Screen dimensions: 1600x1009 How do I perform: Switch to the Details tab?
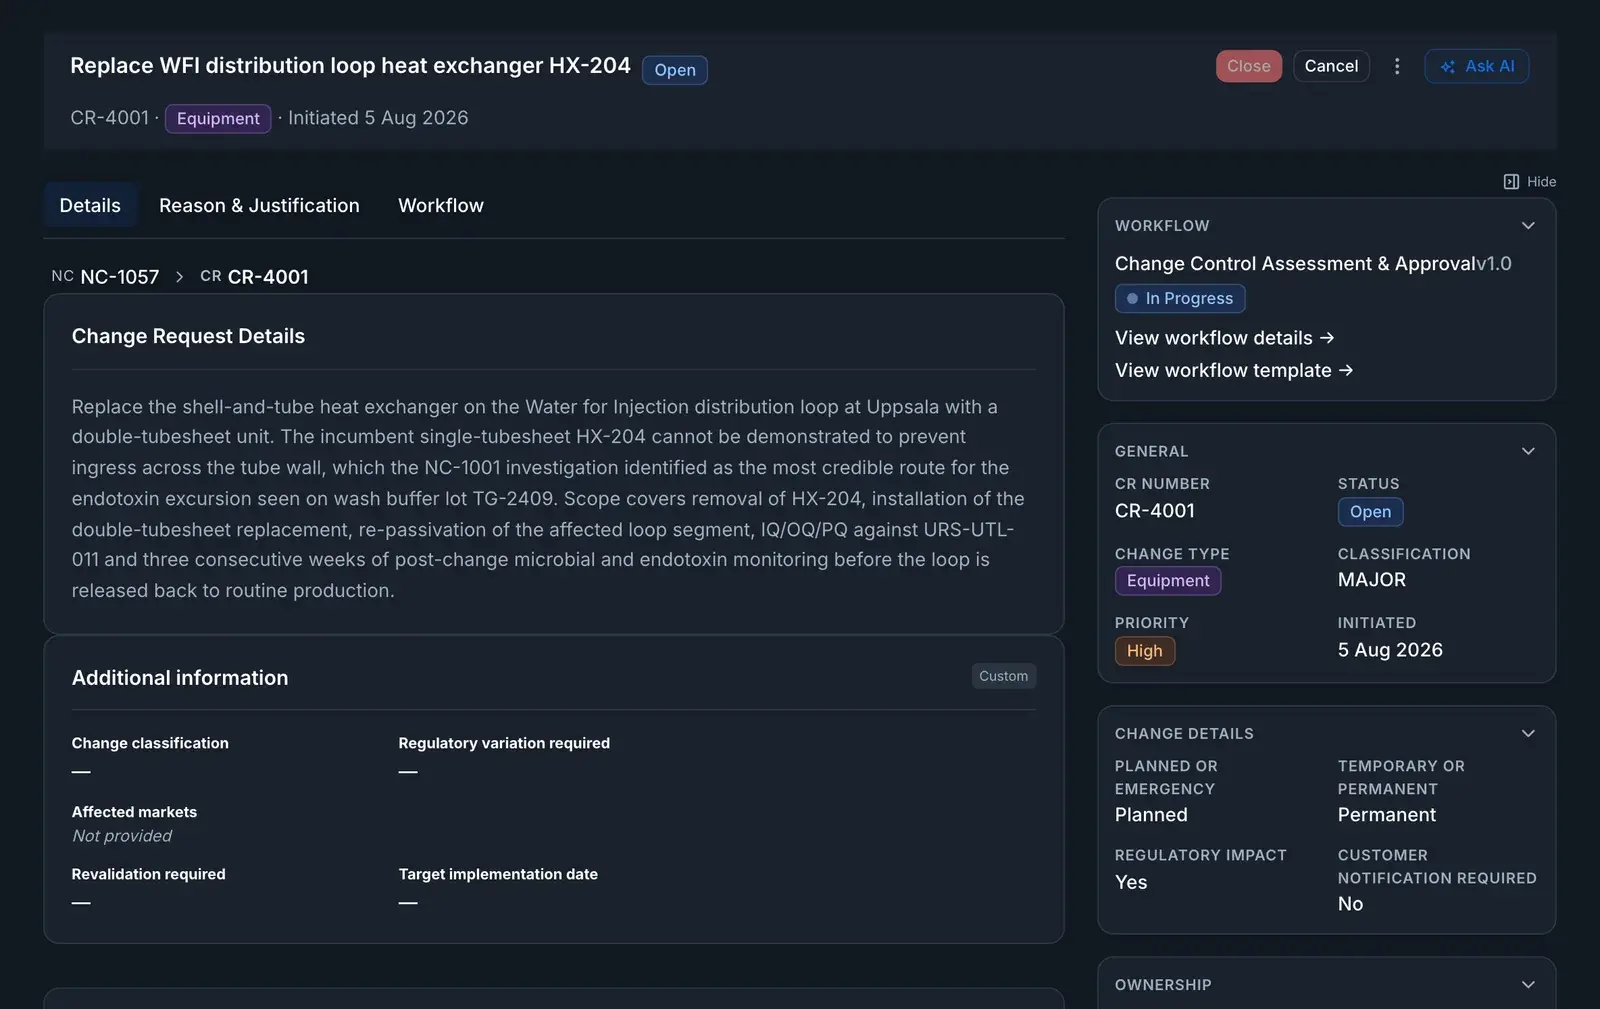[x=90, y=205]
